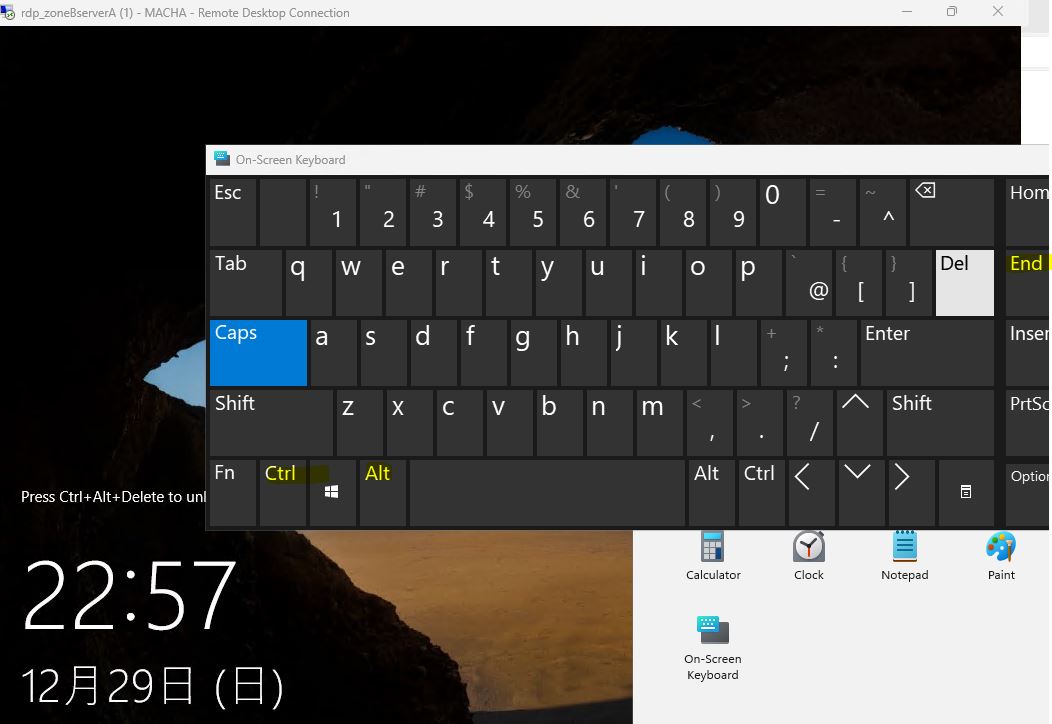Toggle the left Shift key
The width and height of the screenshot is (1052, 724).
271,423
